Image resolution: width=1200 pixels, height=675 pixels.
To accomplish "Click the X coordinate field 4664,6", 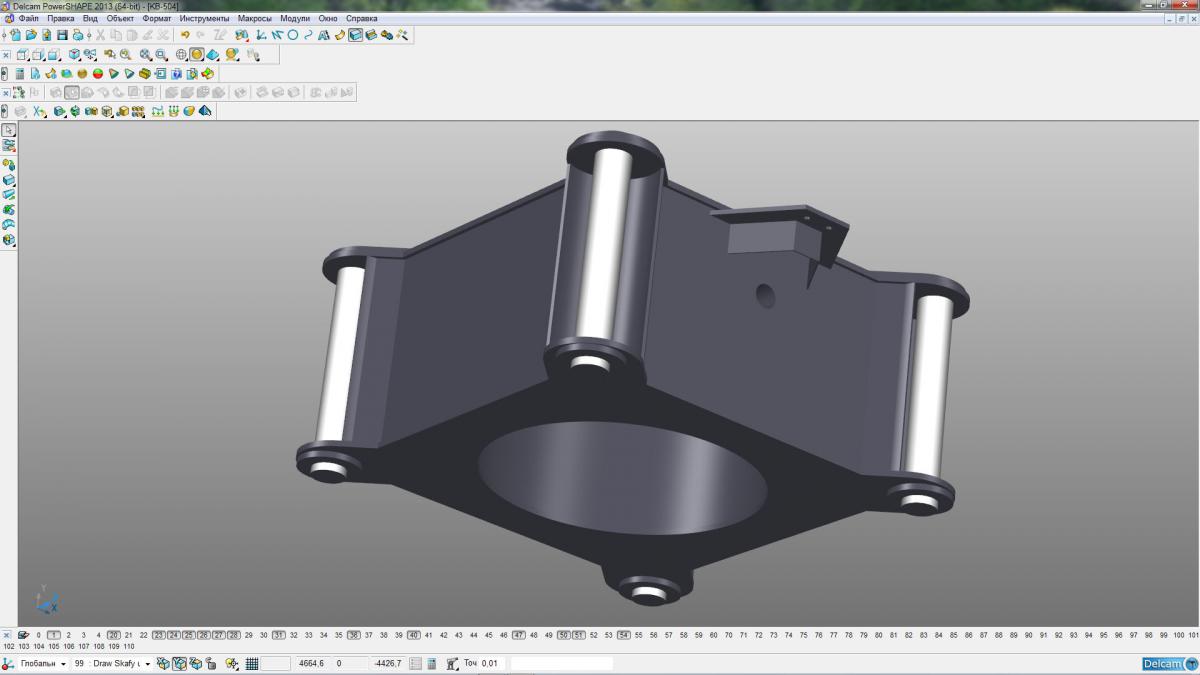I will pyautogui.click(x=312, y=663).
